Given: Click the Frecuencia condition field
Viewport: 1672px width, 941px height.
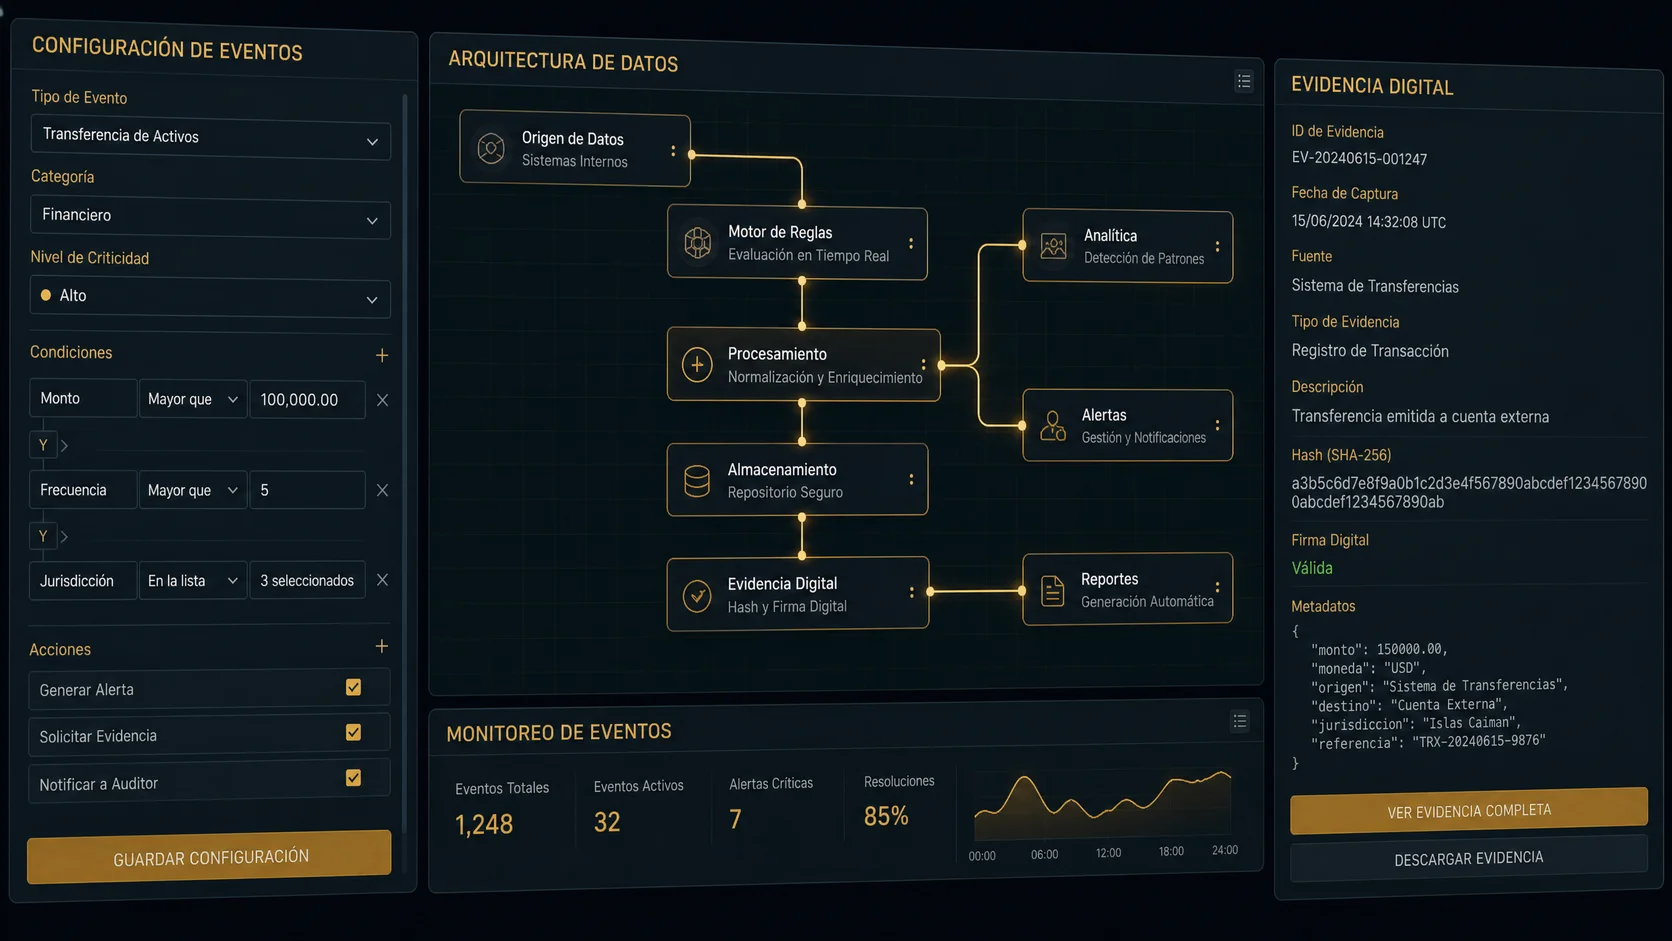Looking at the screenshot, I should (83, 489).
